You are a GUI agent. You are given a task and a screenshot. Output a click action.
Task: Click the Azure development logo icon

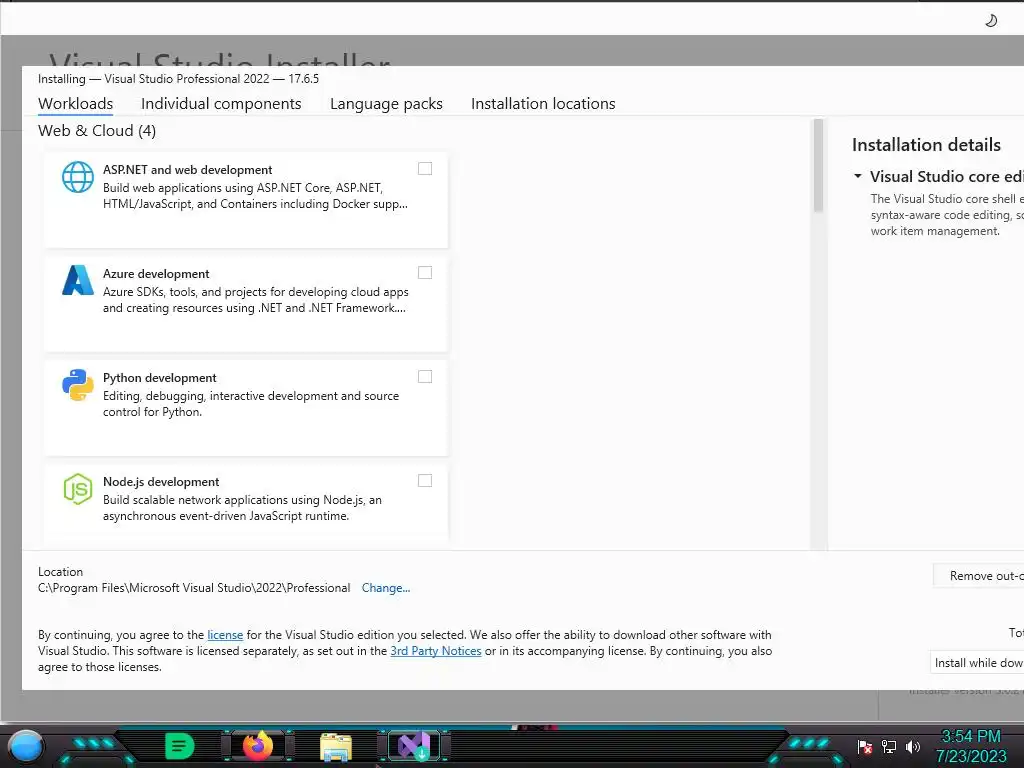pyautogui.click(x=78, y=280)
